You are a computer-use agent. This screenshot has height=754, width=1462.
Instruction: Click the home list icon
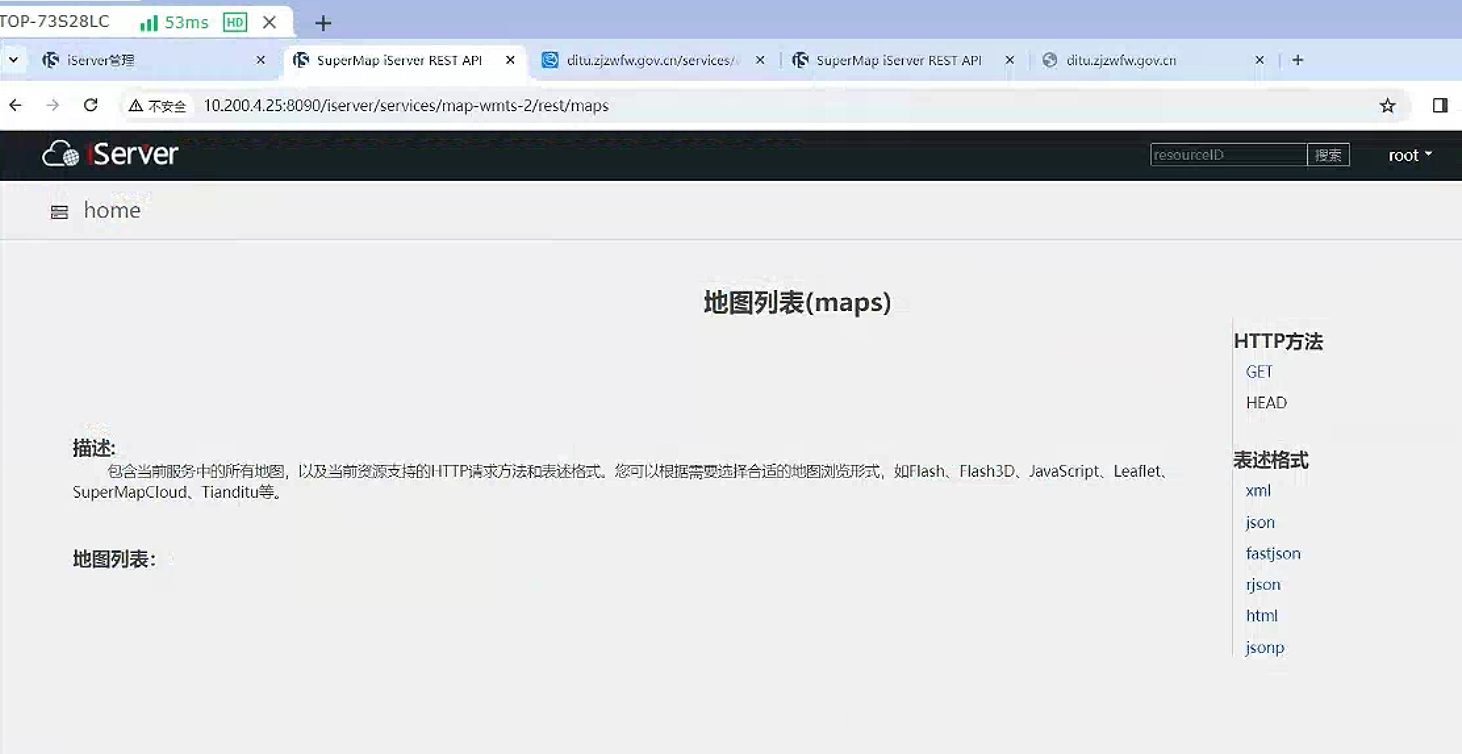(60, 211)
